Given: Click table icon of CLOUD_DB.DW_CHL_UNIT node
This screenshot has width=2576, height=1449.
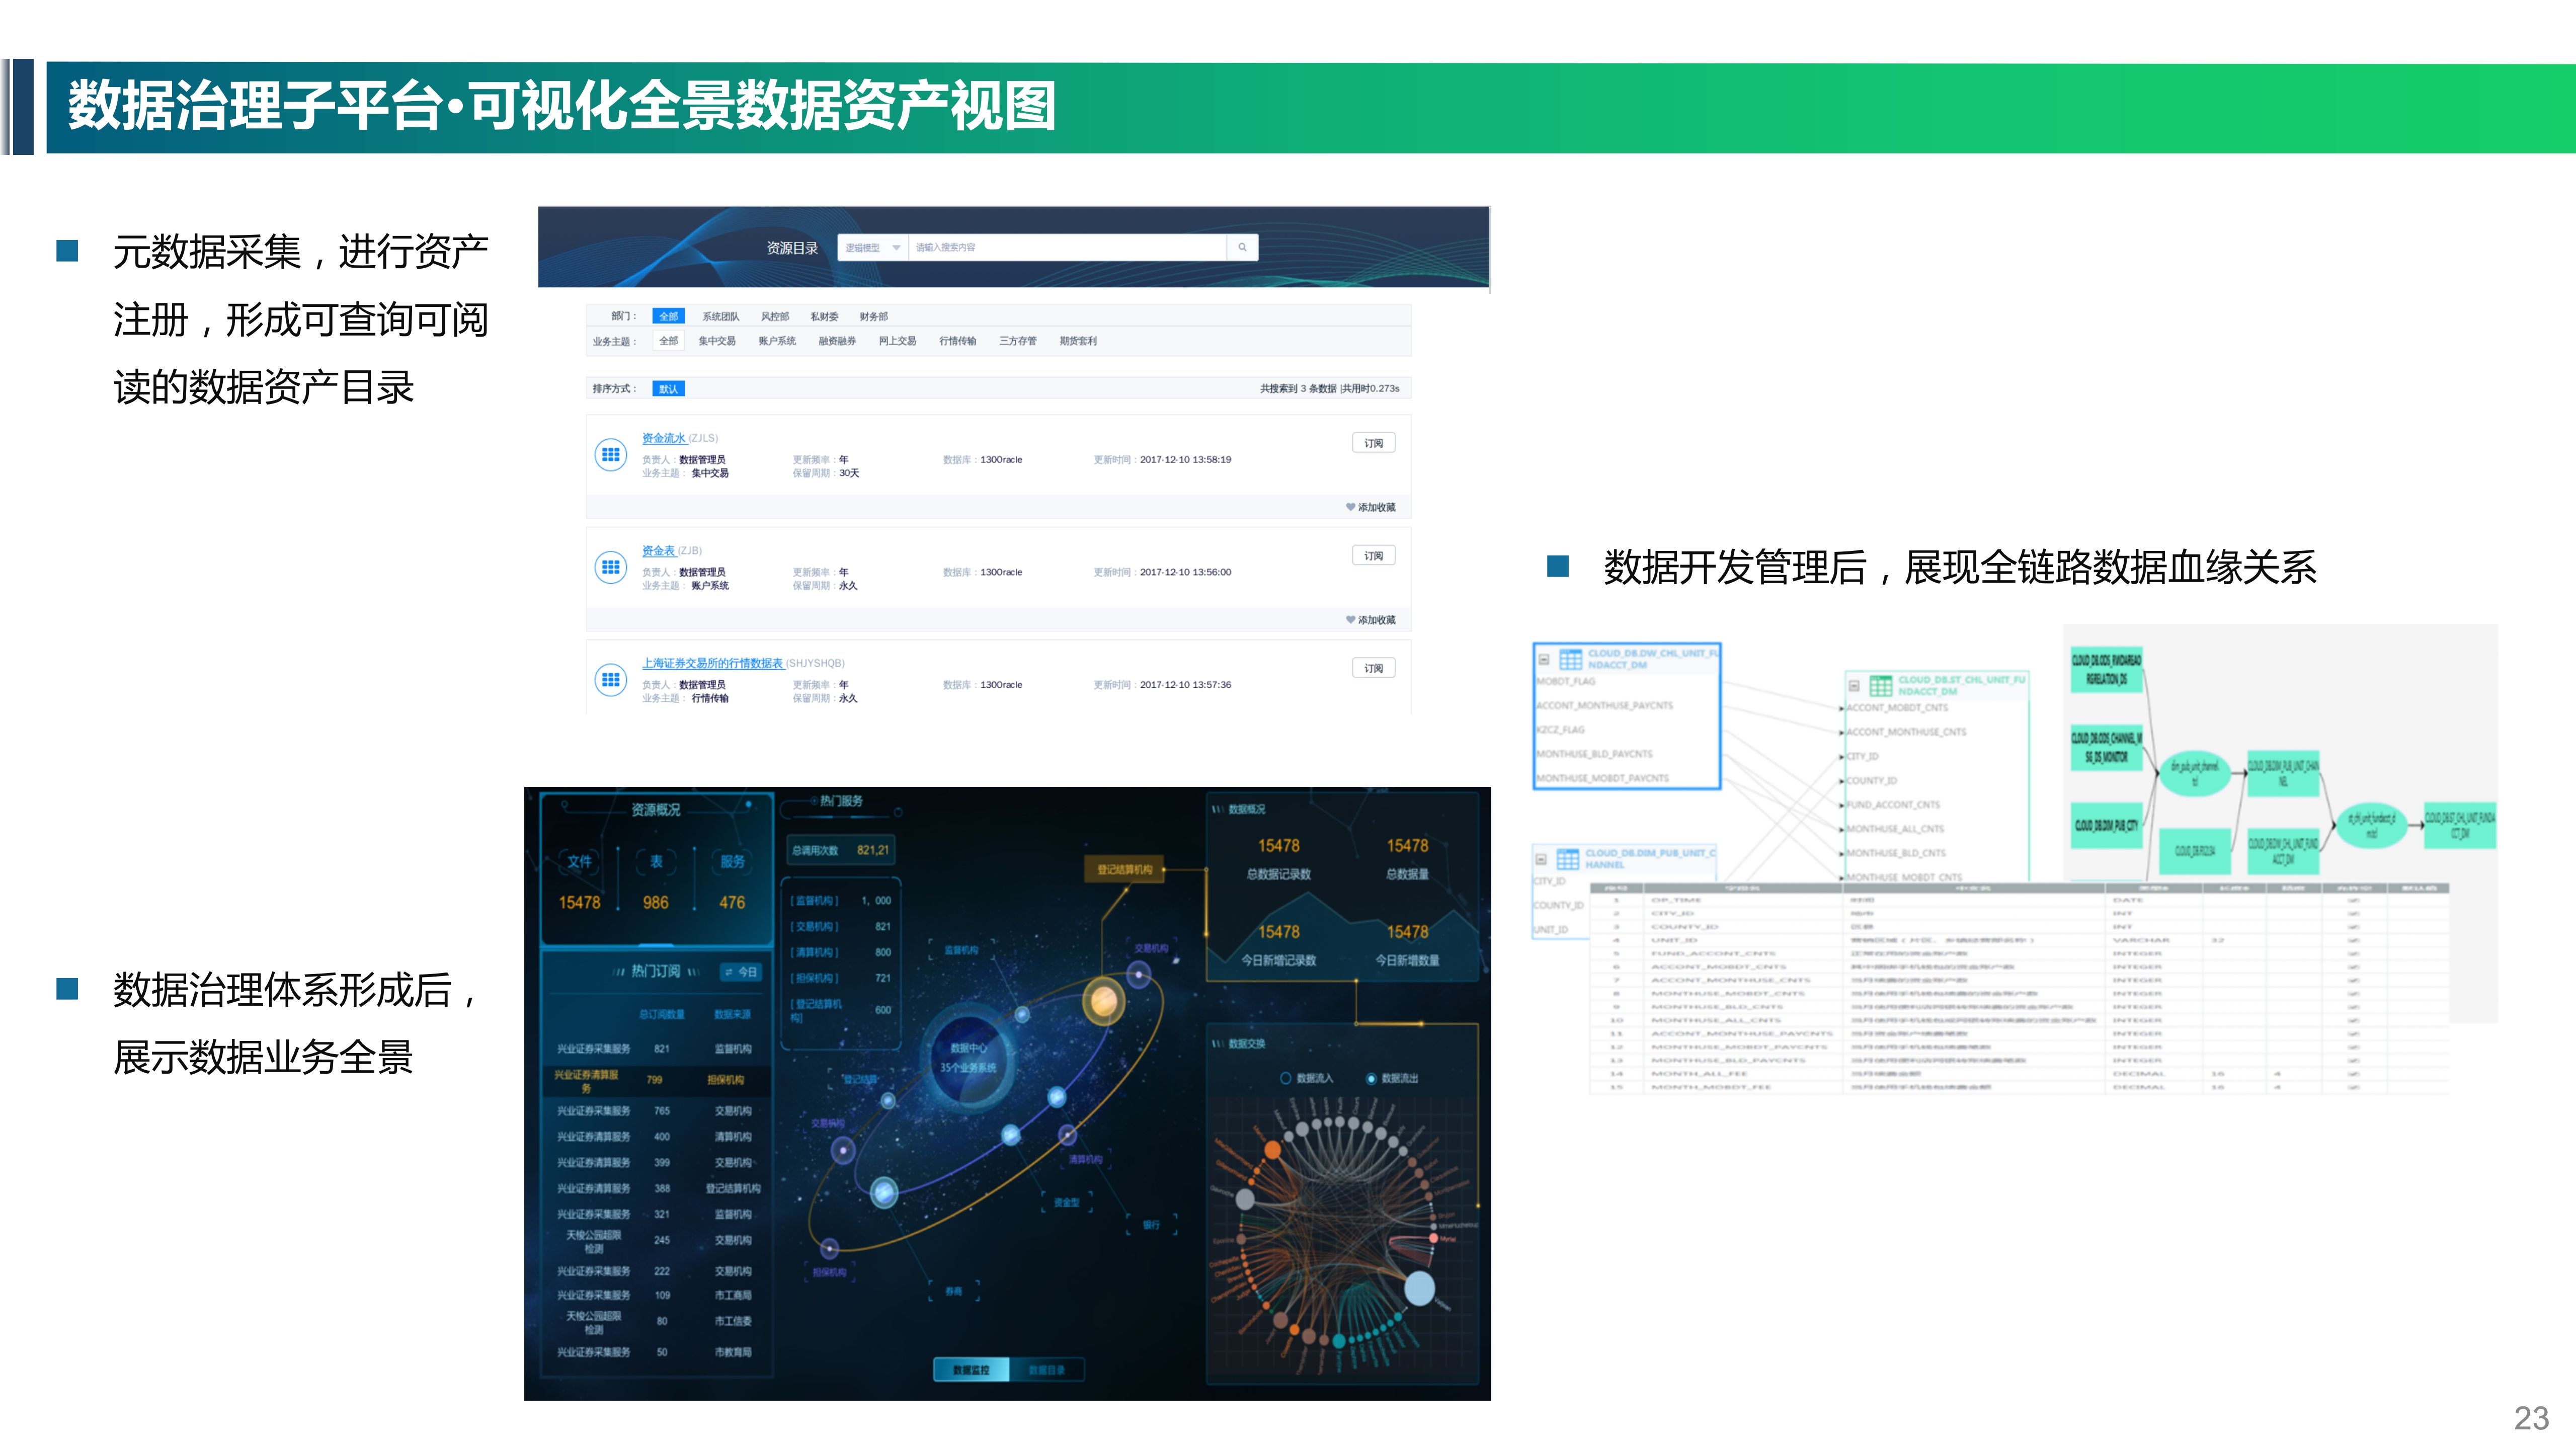Looking at the screenshot, I should click(1571, 659).
